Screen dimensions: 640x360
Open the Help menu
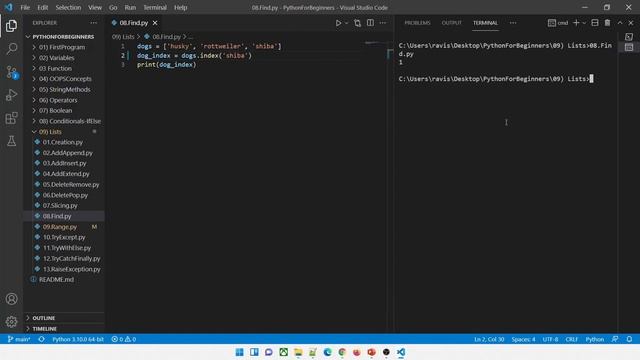click(180, 7)
